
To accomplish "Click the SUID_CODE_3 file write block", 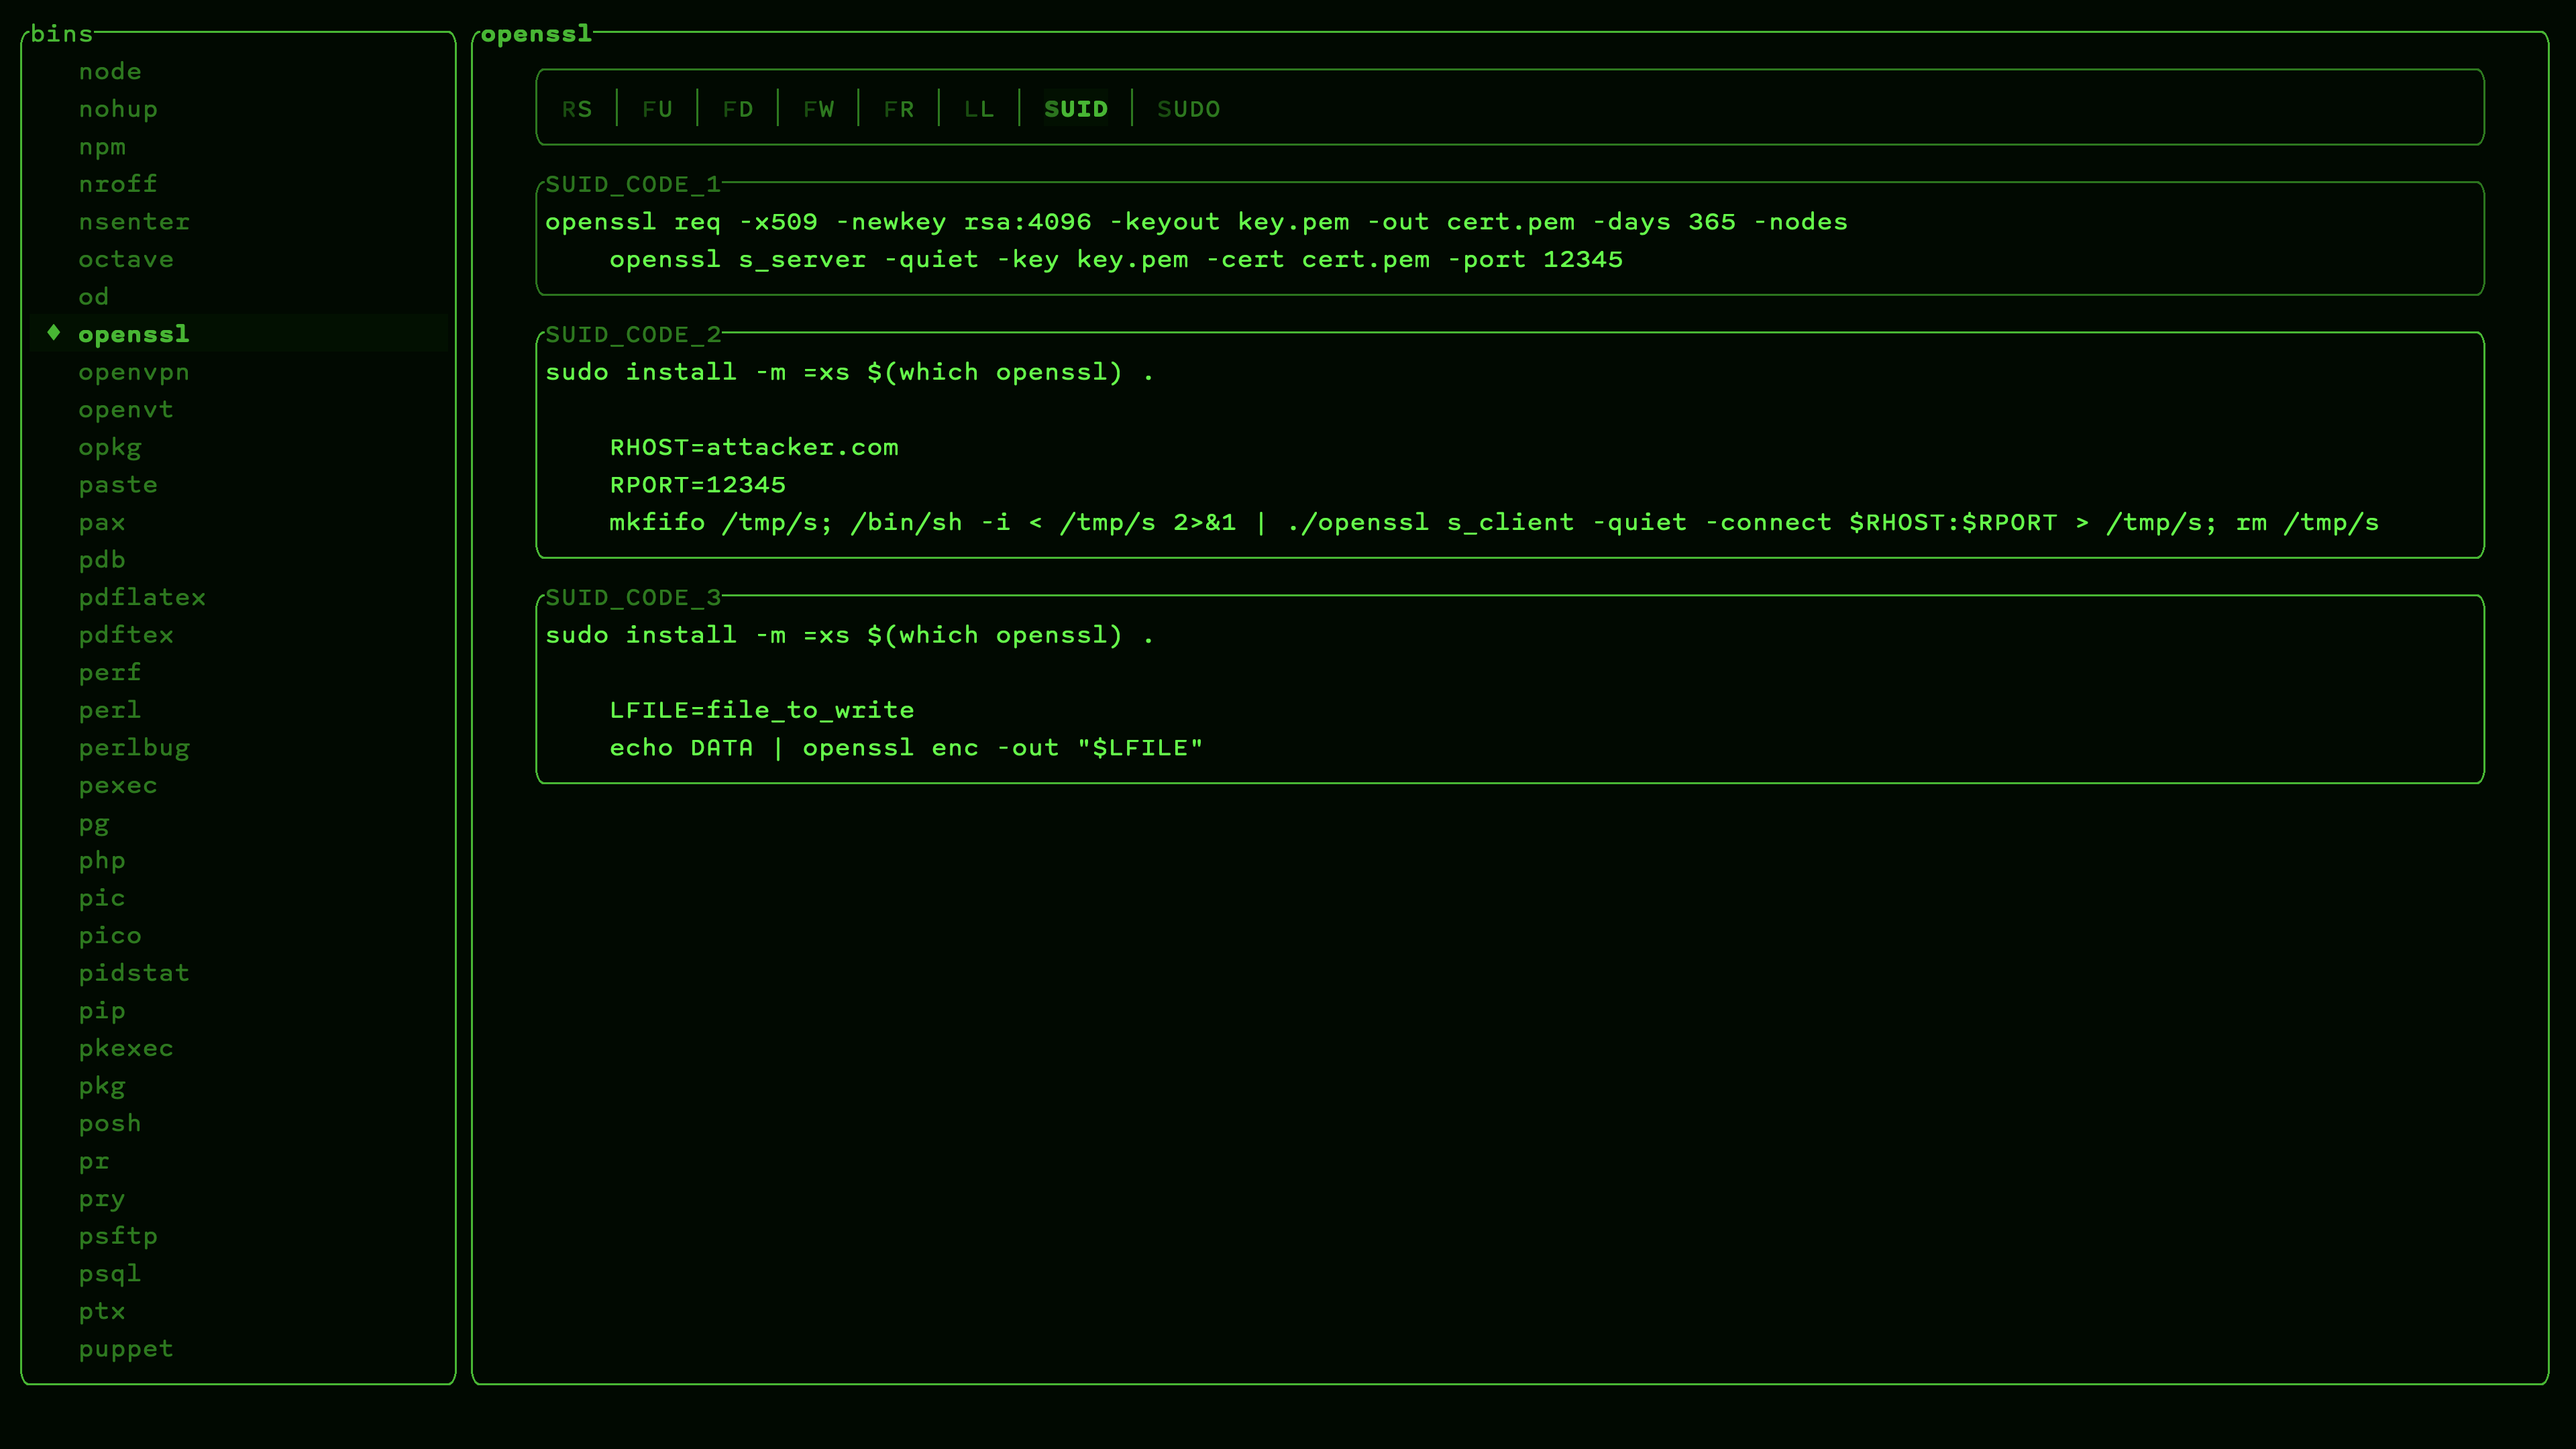I will coord(1510,691).
